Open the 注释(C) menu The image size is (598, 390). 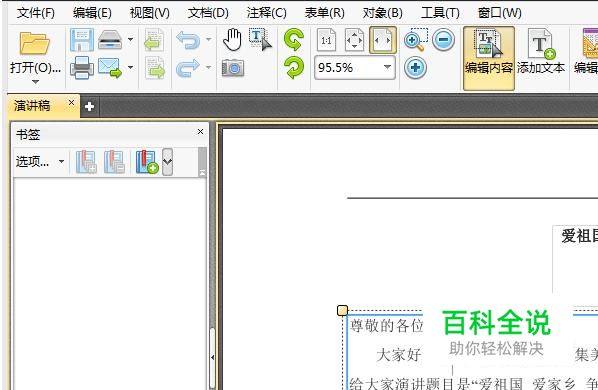pyautogui.click(x=266, y=13)
